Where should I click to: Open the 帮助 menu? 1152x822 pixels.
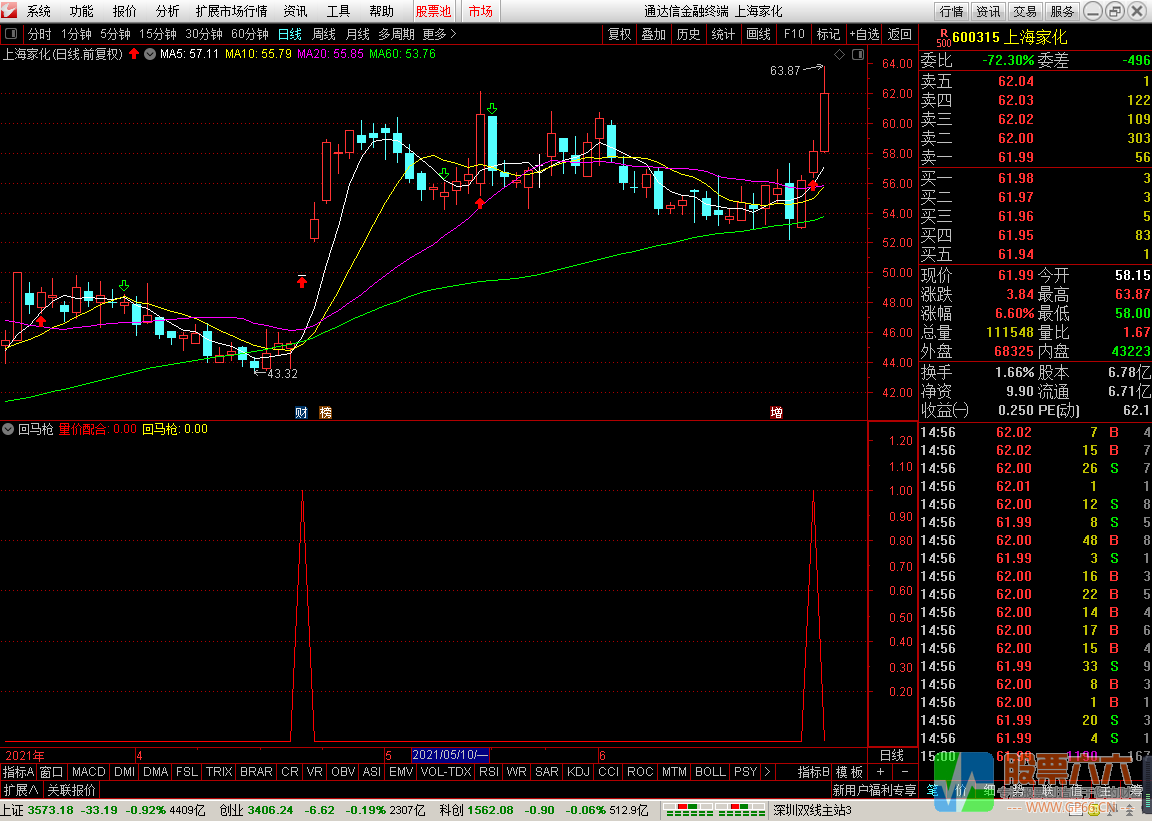tap(381, 11)
